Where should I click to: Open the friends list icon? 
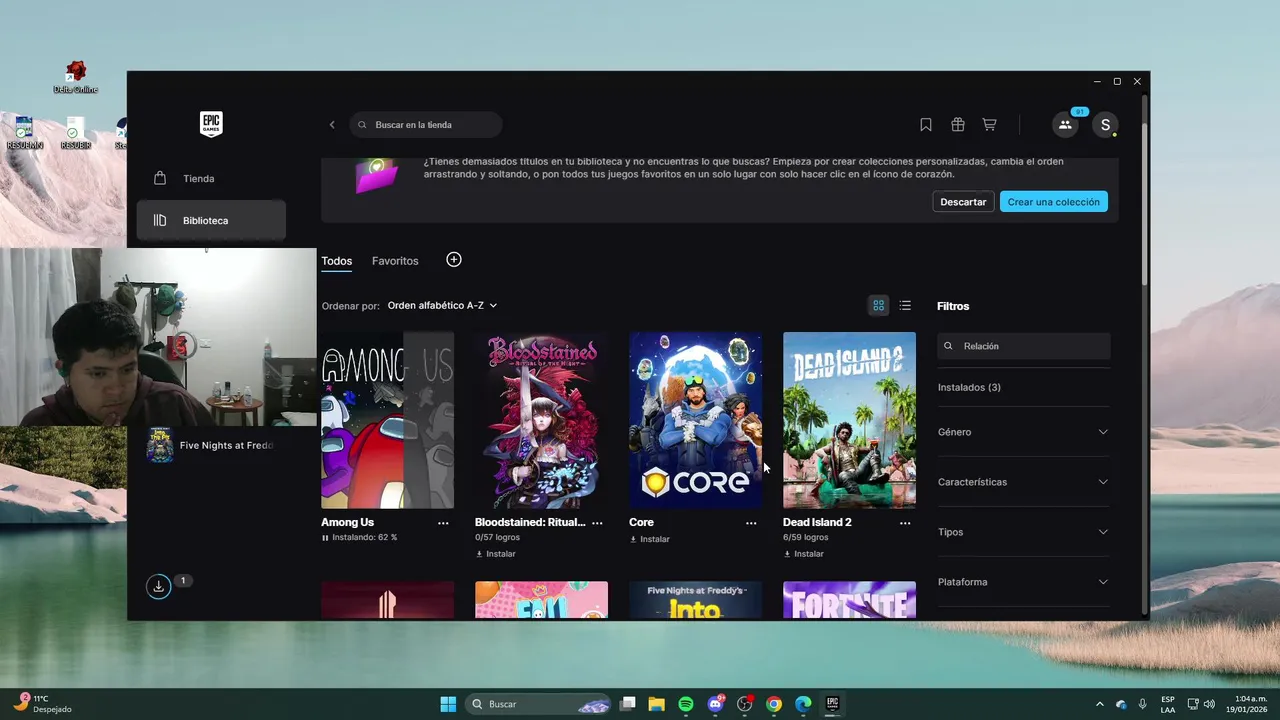1065,125
